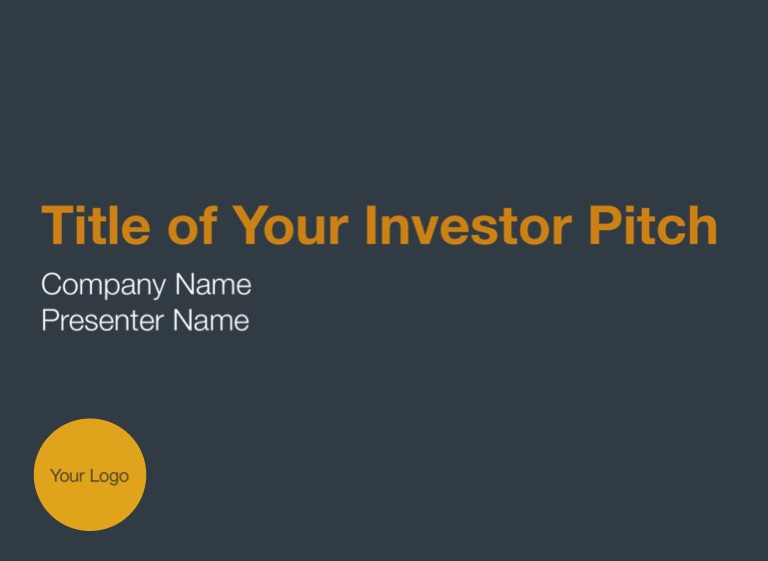Click empty dark background right of the logo
This screenshot has height=561, width=768.
(x=441, y=474)
